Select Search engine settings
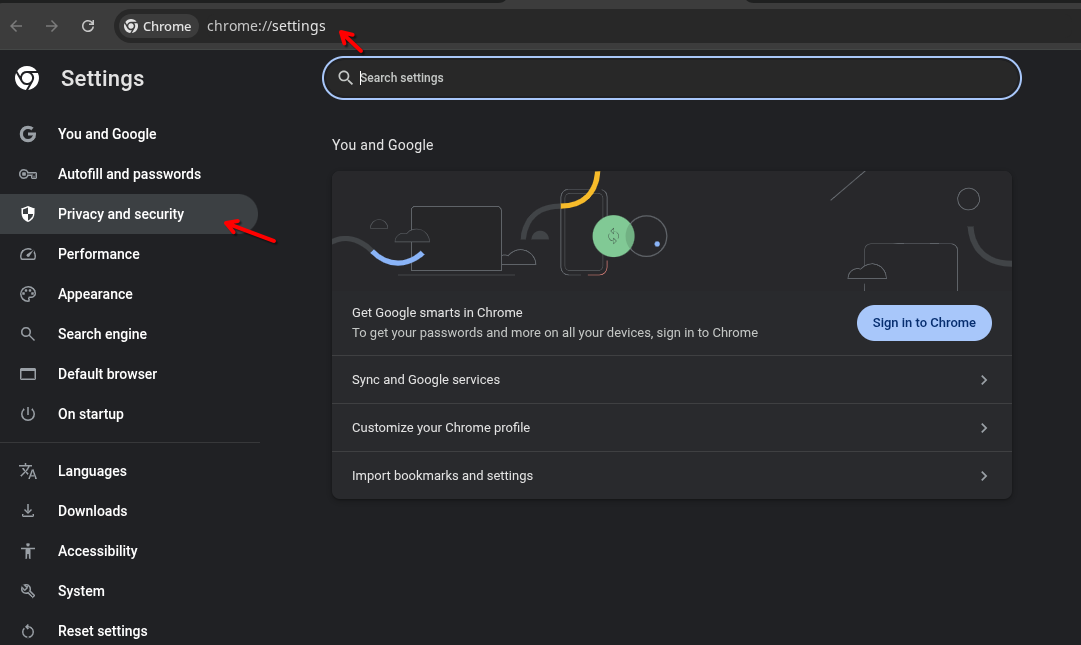1081x645 pixels. click(129, 334)
